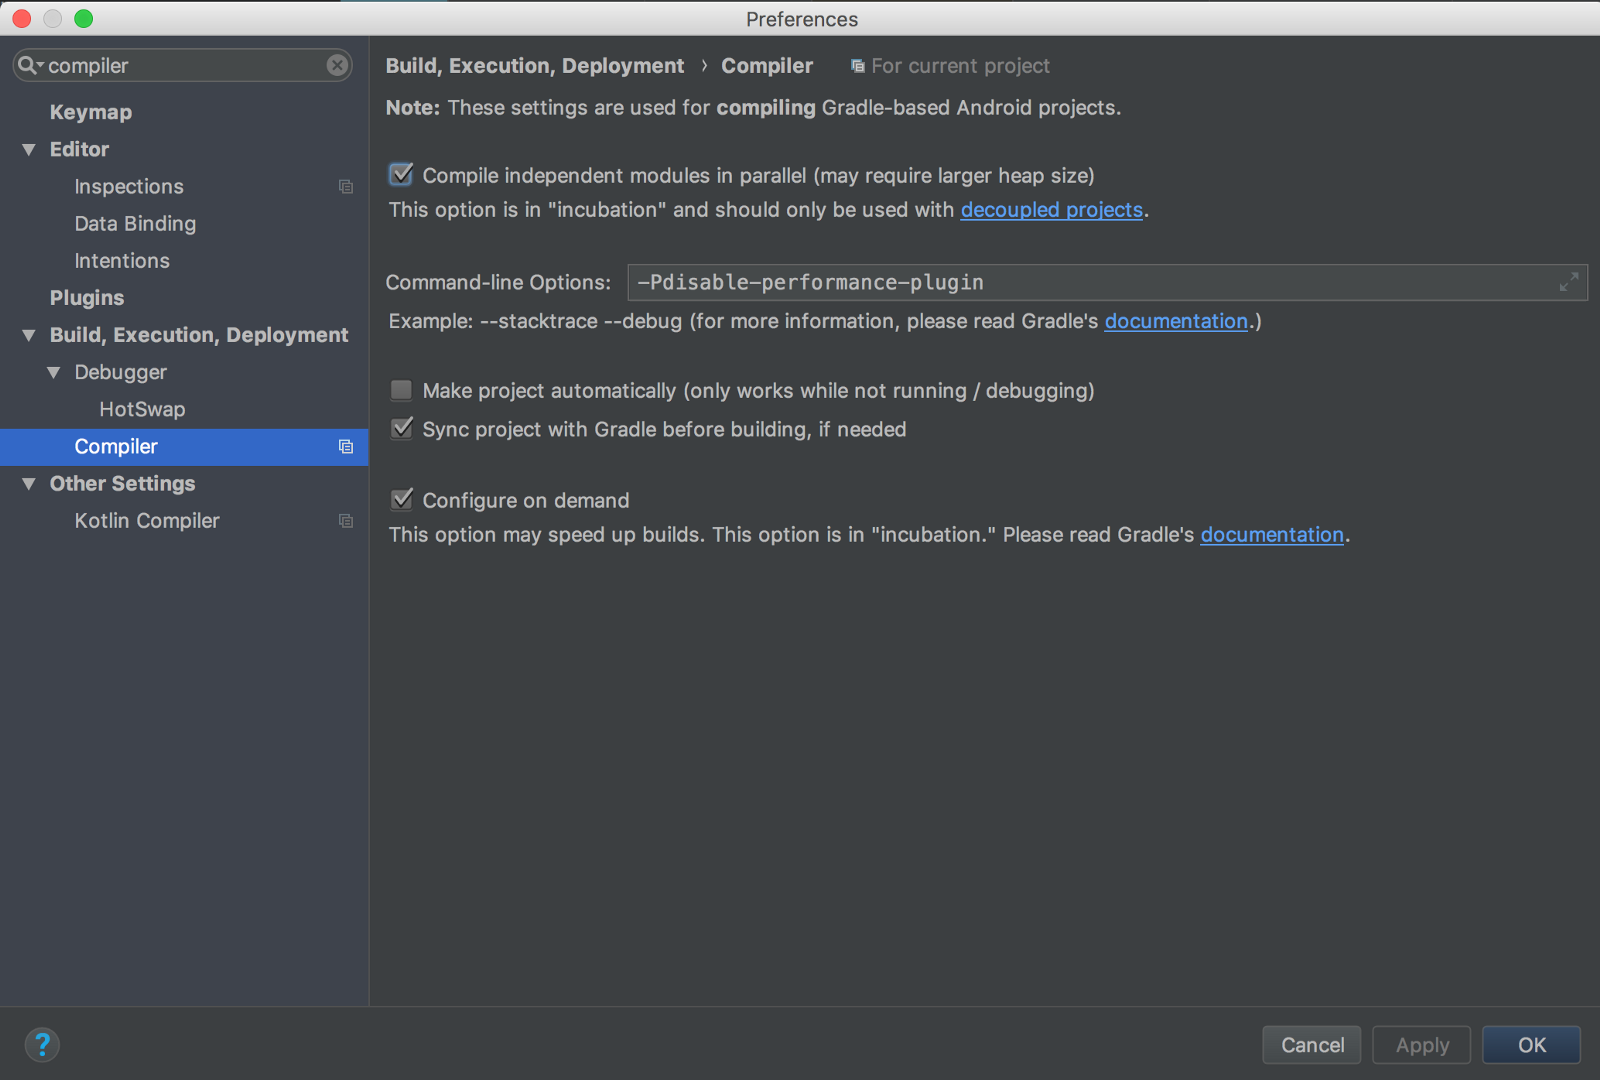
Task: Collapse Build, Execution, Deployment section
Action: (29, 335)
